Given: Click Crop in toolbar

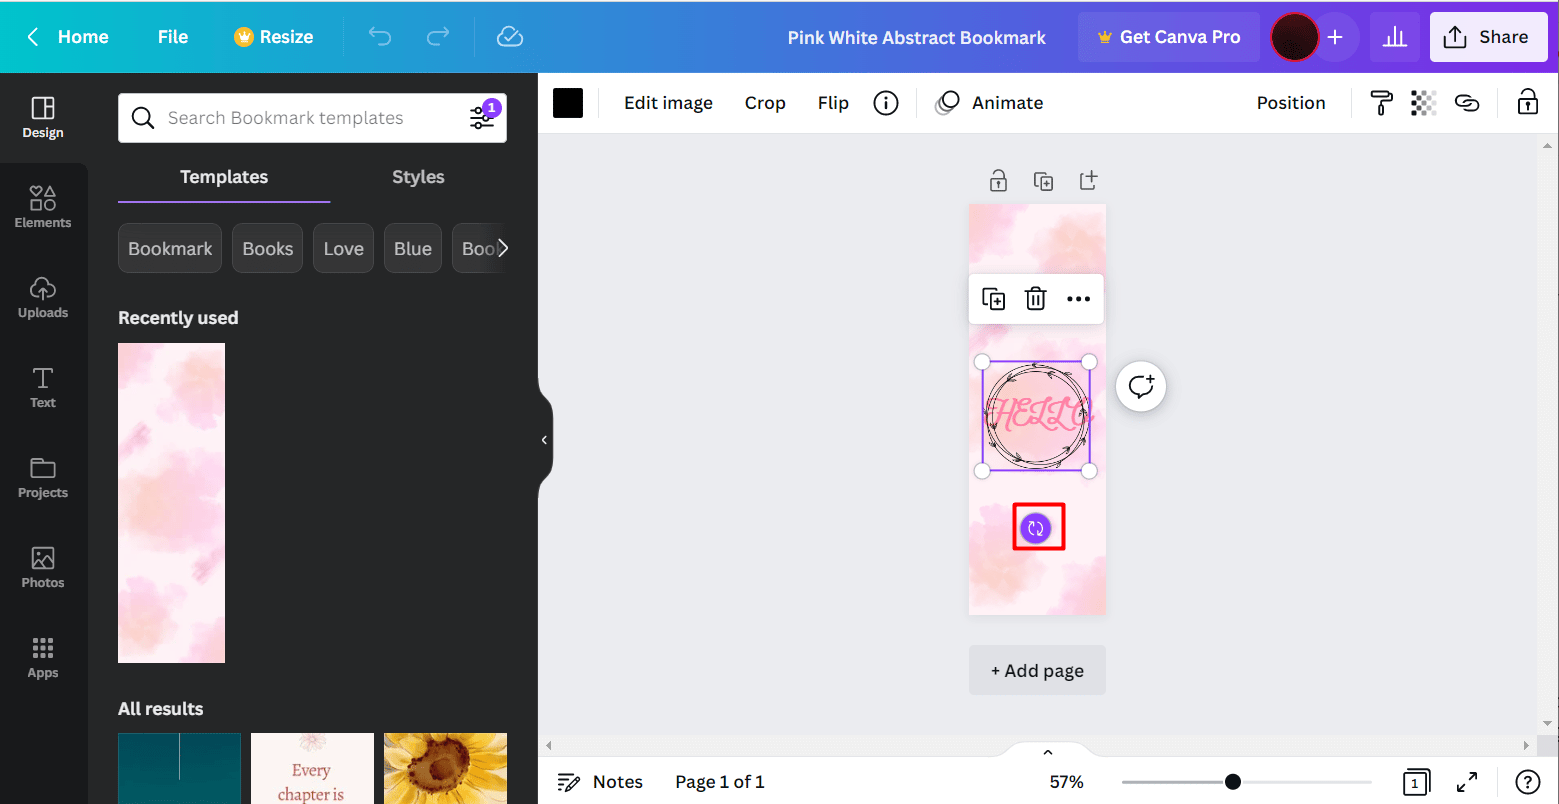Looking at the screenshot, I should pyautogui.click(x=765, y=103).
